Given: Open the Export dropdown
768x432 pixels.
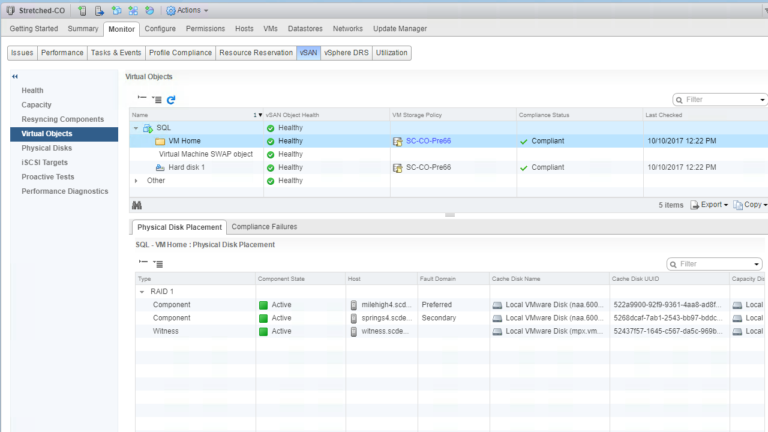Looking at the screenshot, I should (710, 204).
